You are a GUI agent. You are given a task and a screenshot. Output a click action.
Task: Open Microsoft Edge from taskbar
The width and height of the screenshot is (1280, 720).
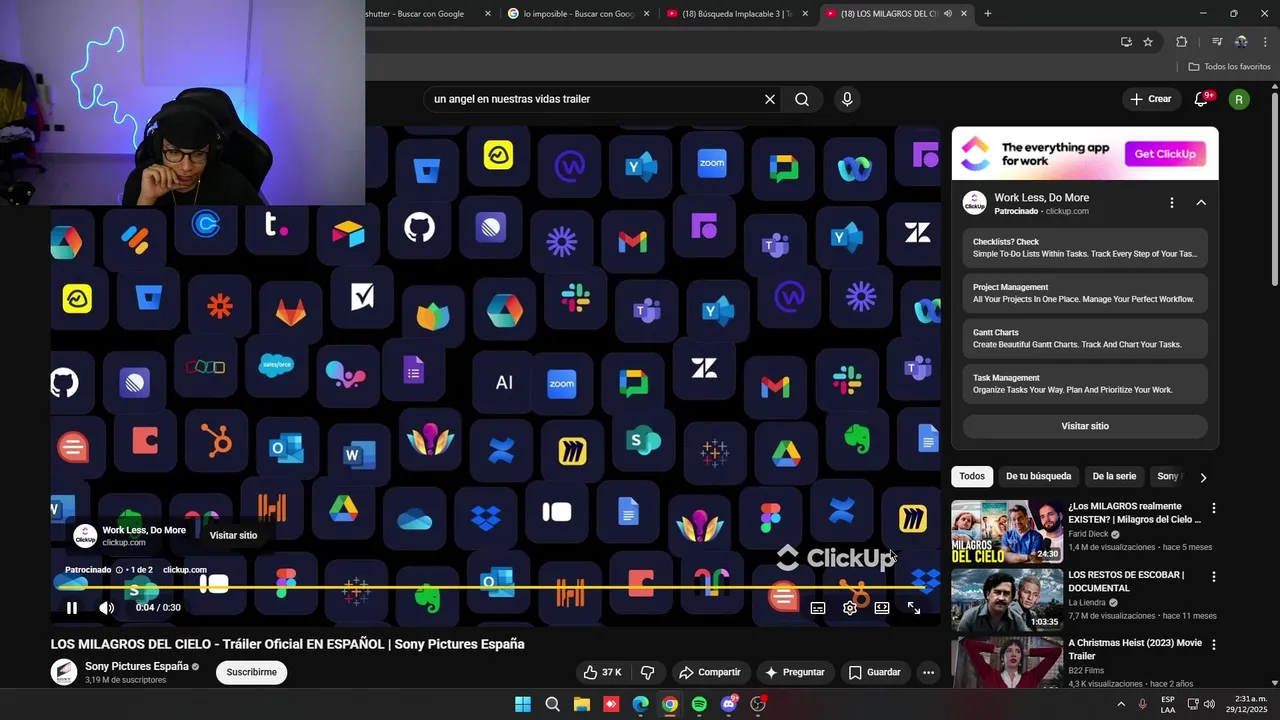click(641, 704)
